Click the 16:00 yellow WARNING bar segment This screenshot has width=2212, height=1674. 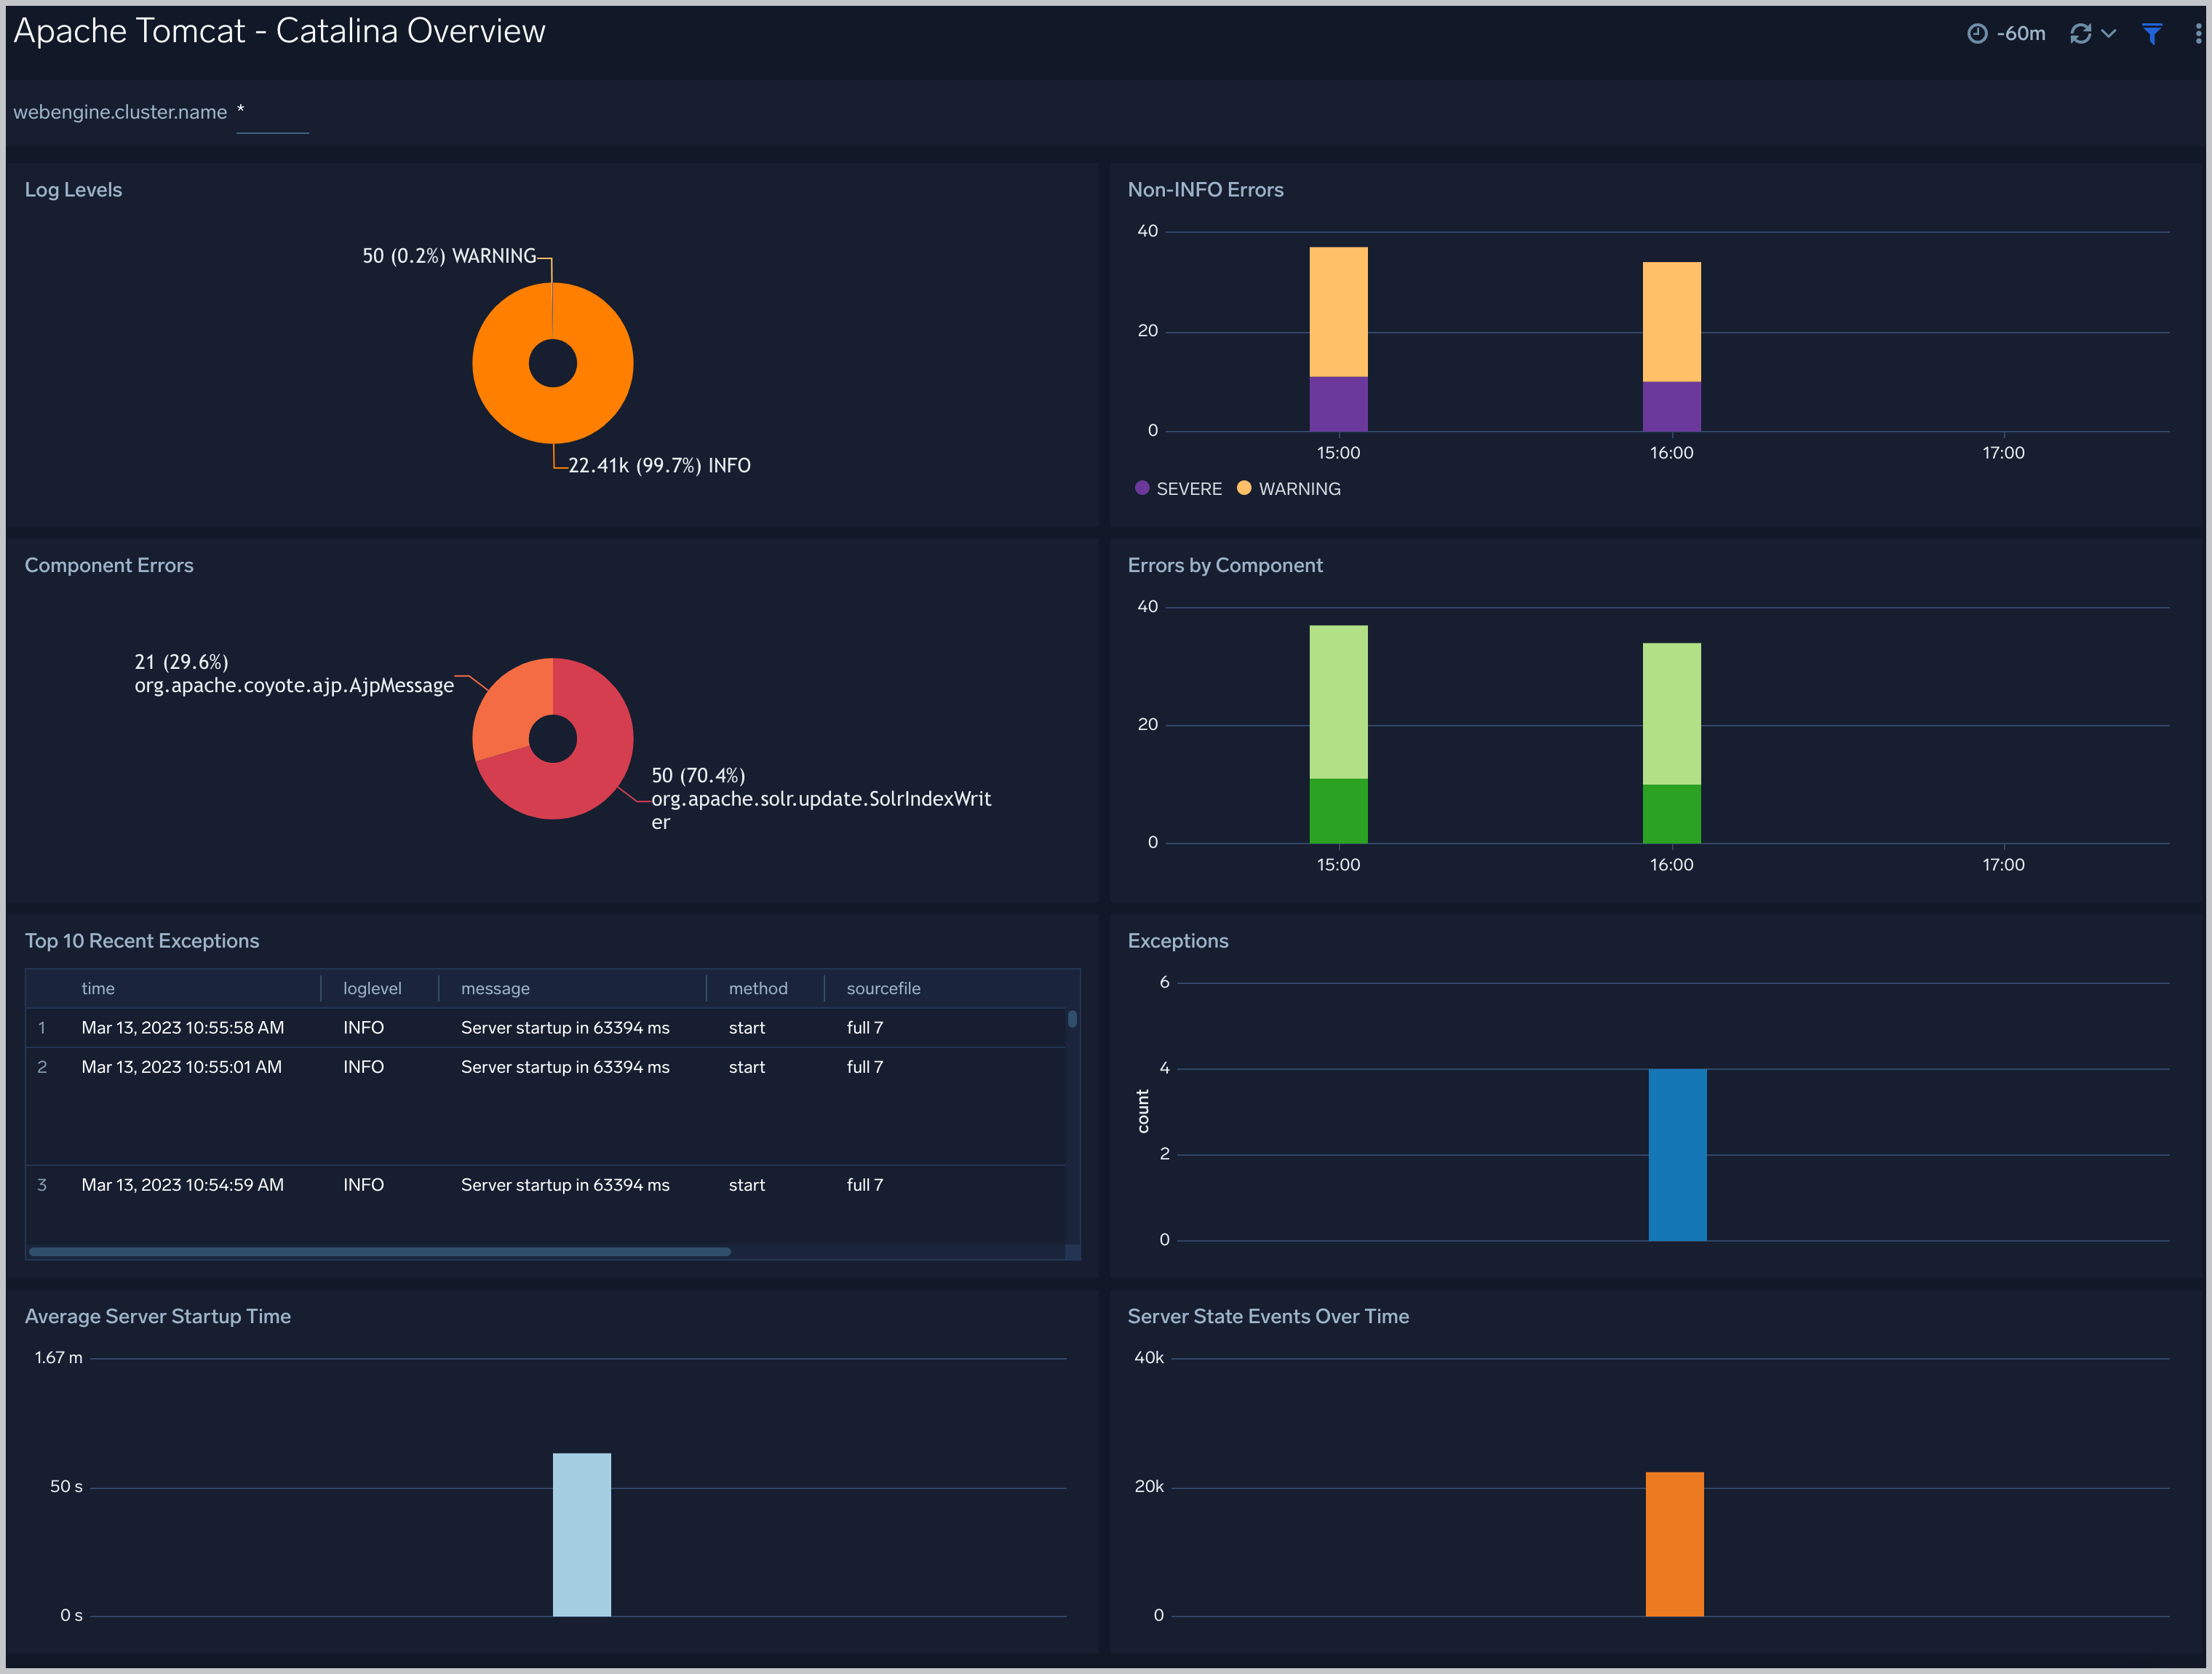[1671, 322]
